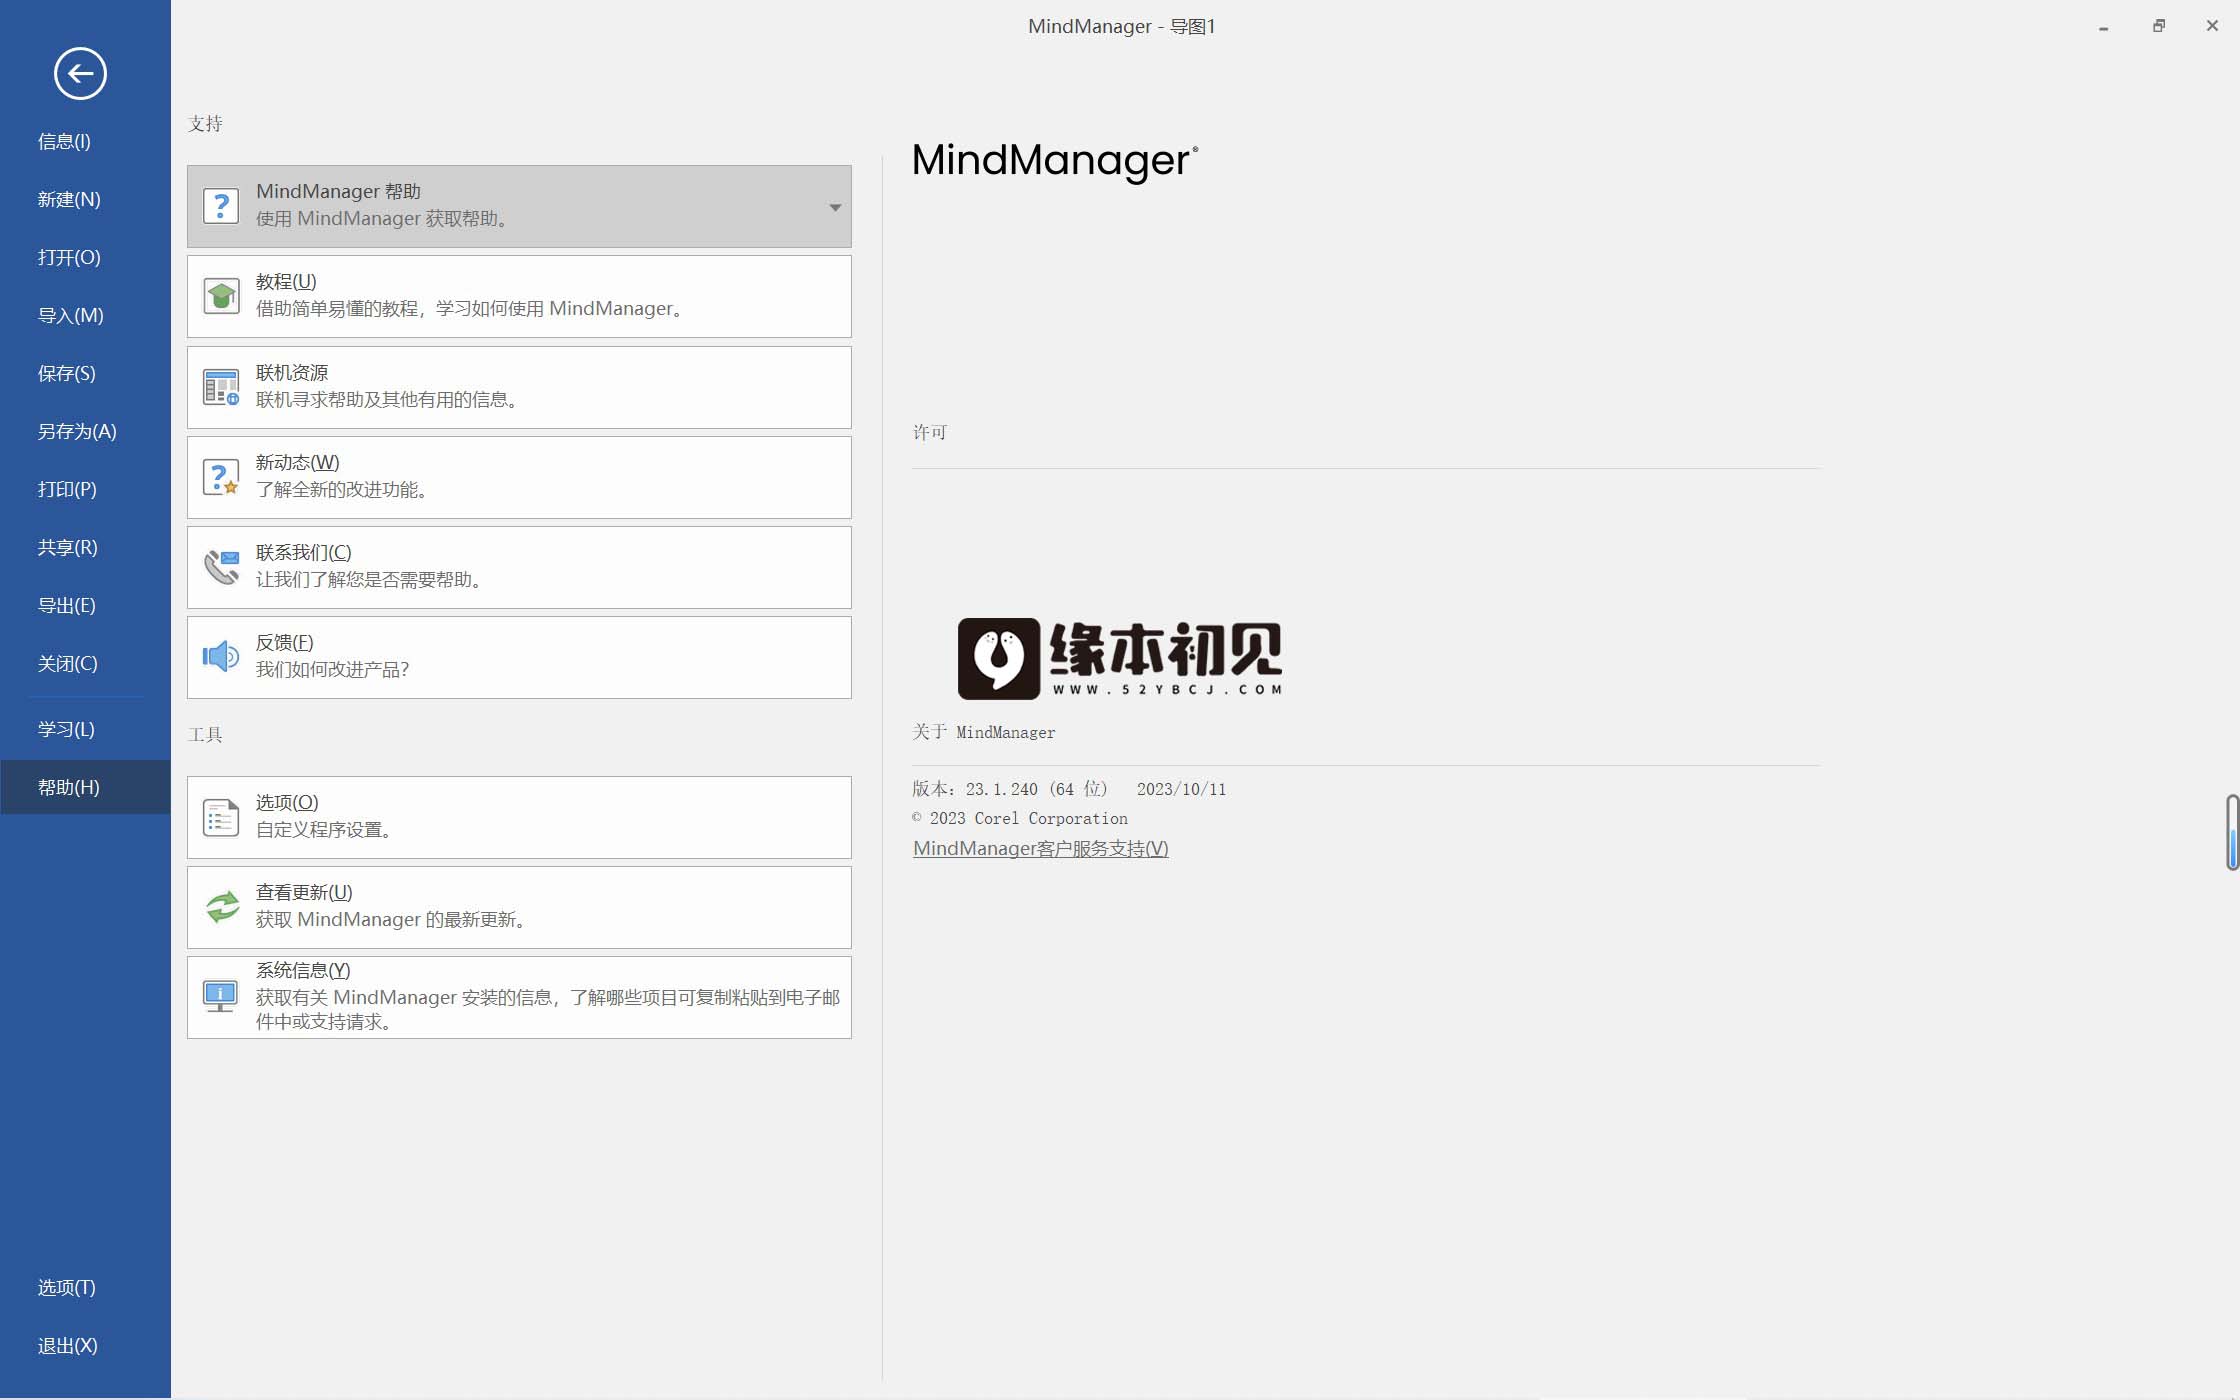Open 系统信息(Y) system info button

[519, 997]
